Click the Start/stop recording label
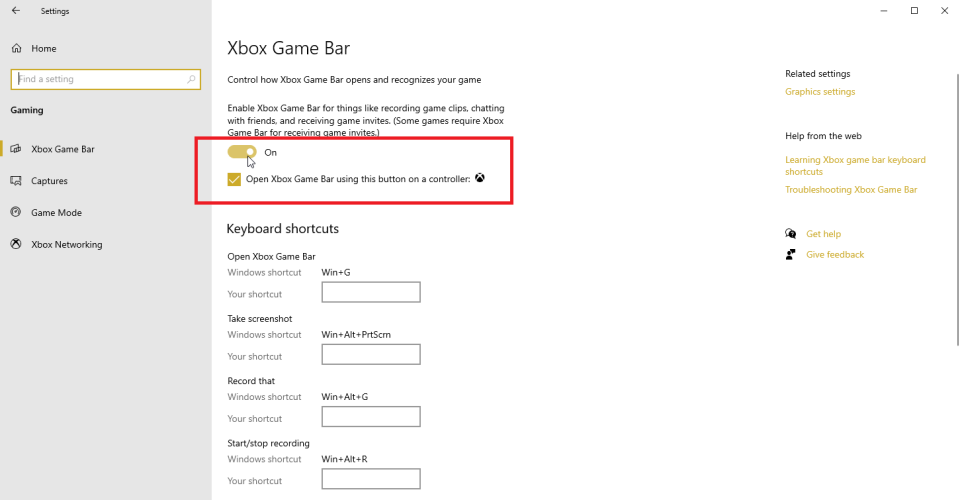This screenshot has width=960, height=500. 268,443
